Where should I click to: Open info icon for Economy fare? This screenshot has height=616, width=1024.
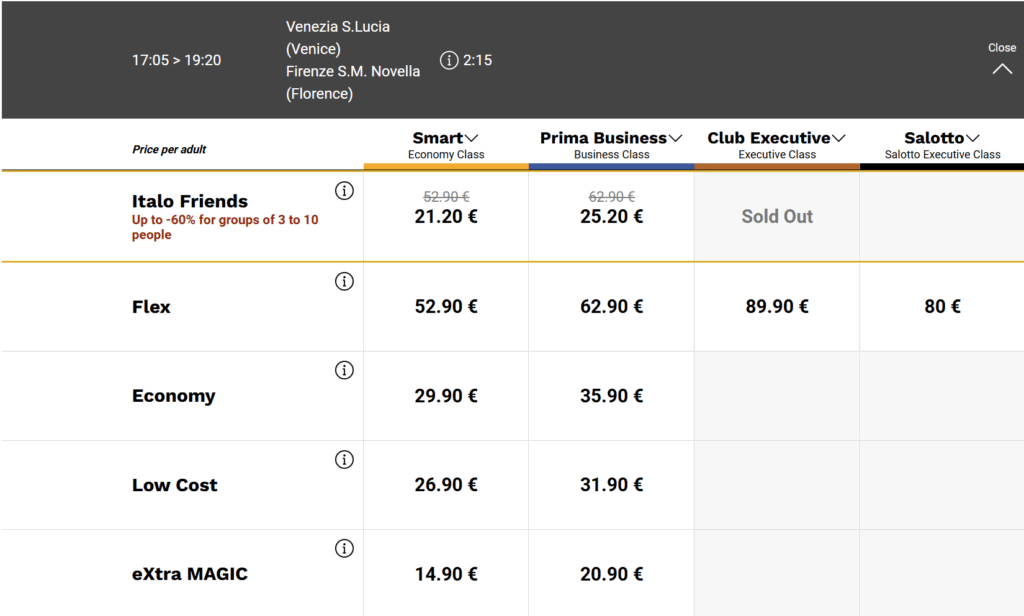point(344,370)
